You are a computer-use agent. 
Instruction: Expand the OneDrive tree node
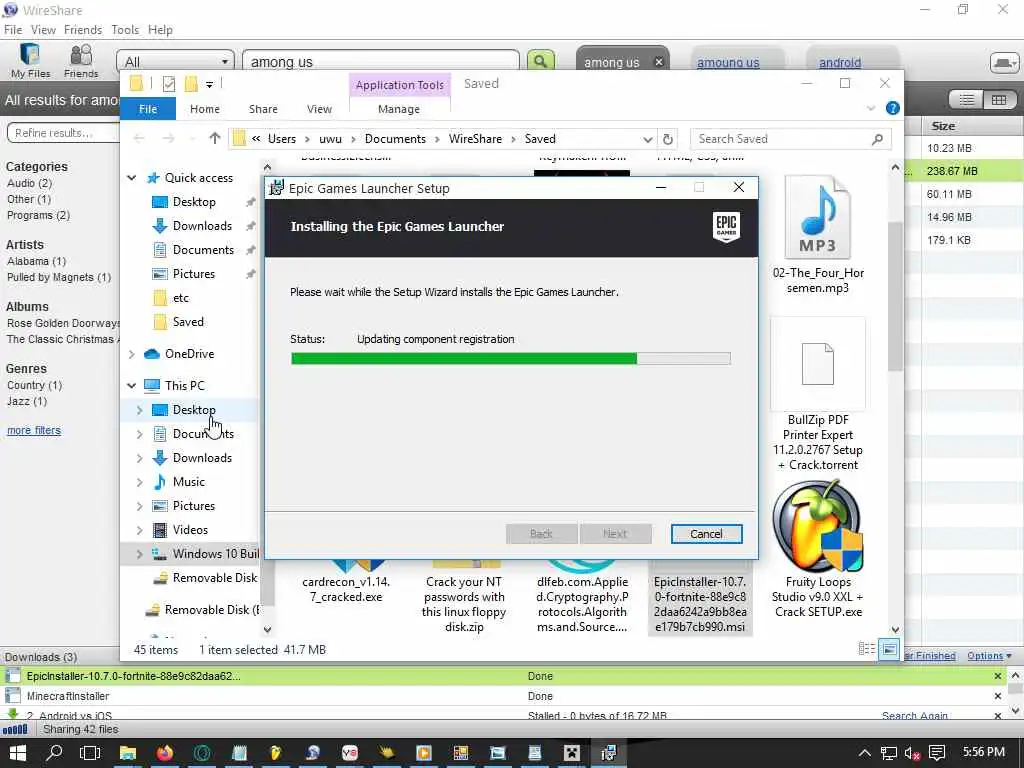(132, 354)
